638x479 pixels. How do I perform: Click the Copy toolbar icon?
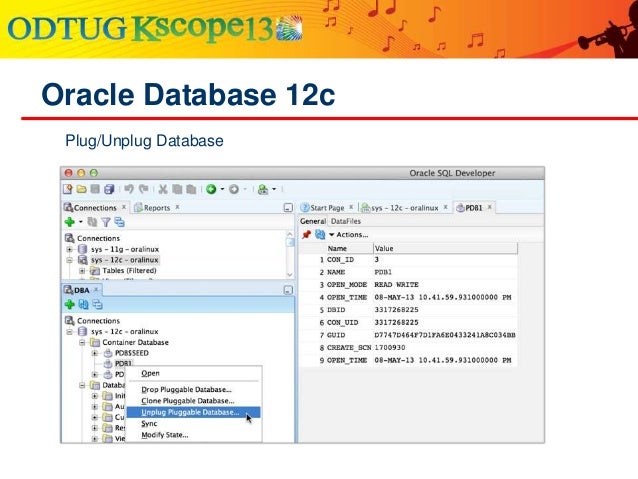(x=177, y=189)
